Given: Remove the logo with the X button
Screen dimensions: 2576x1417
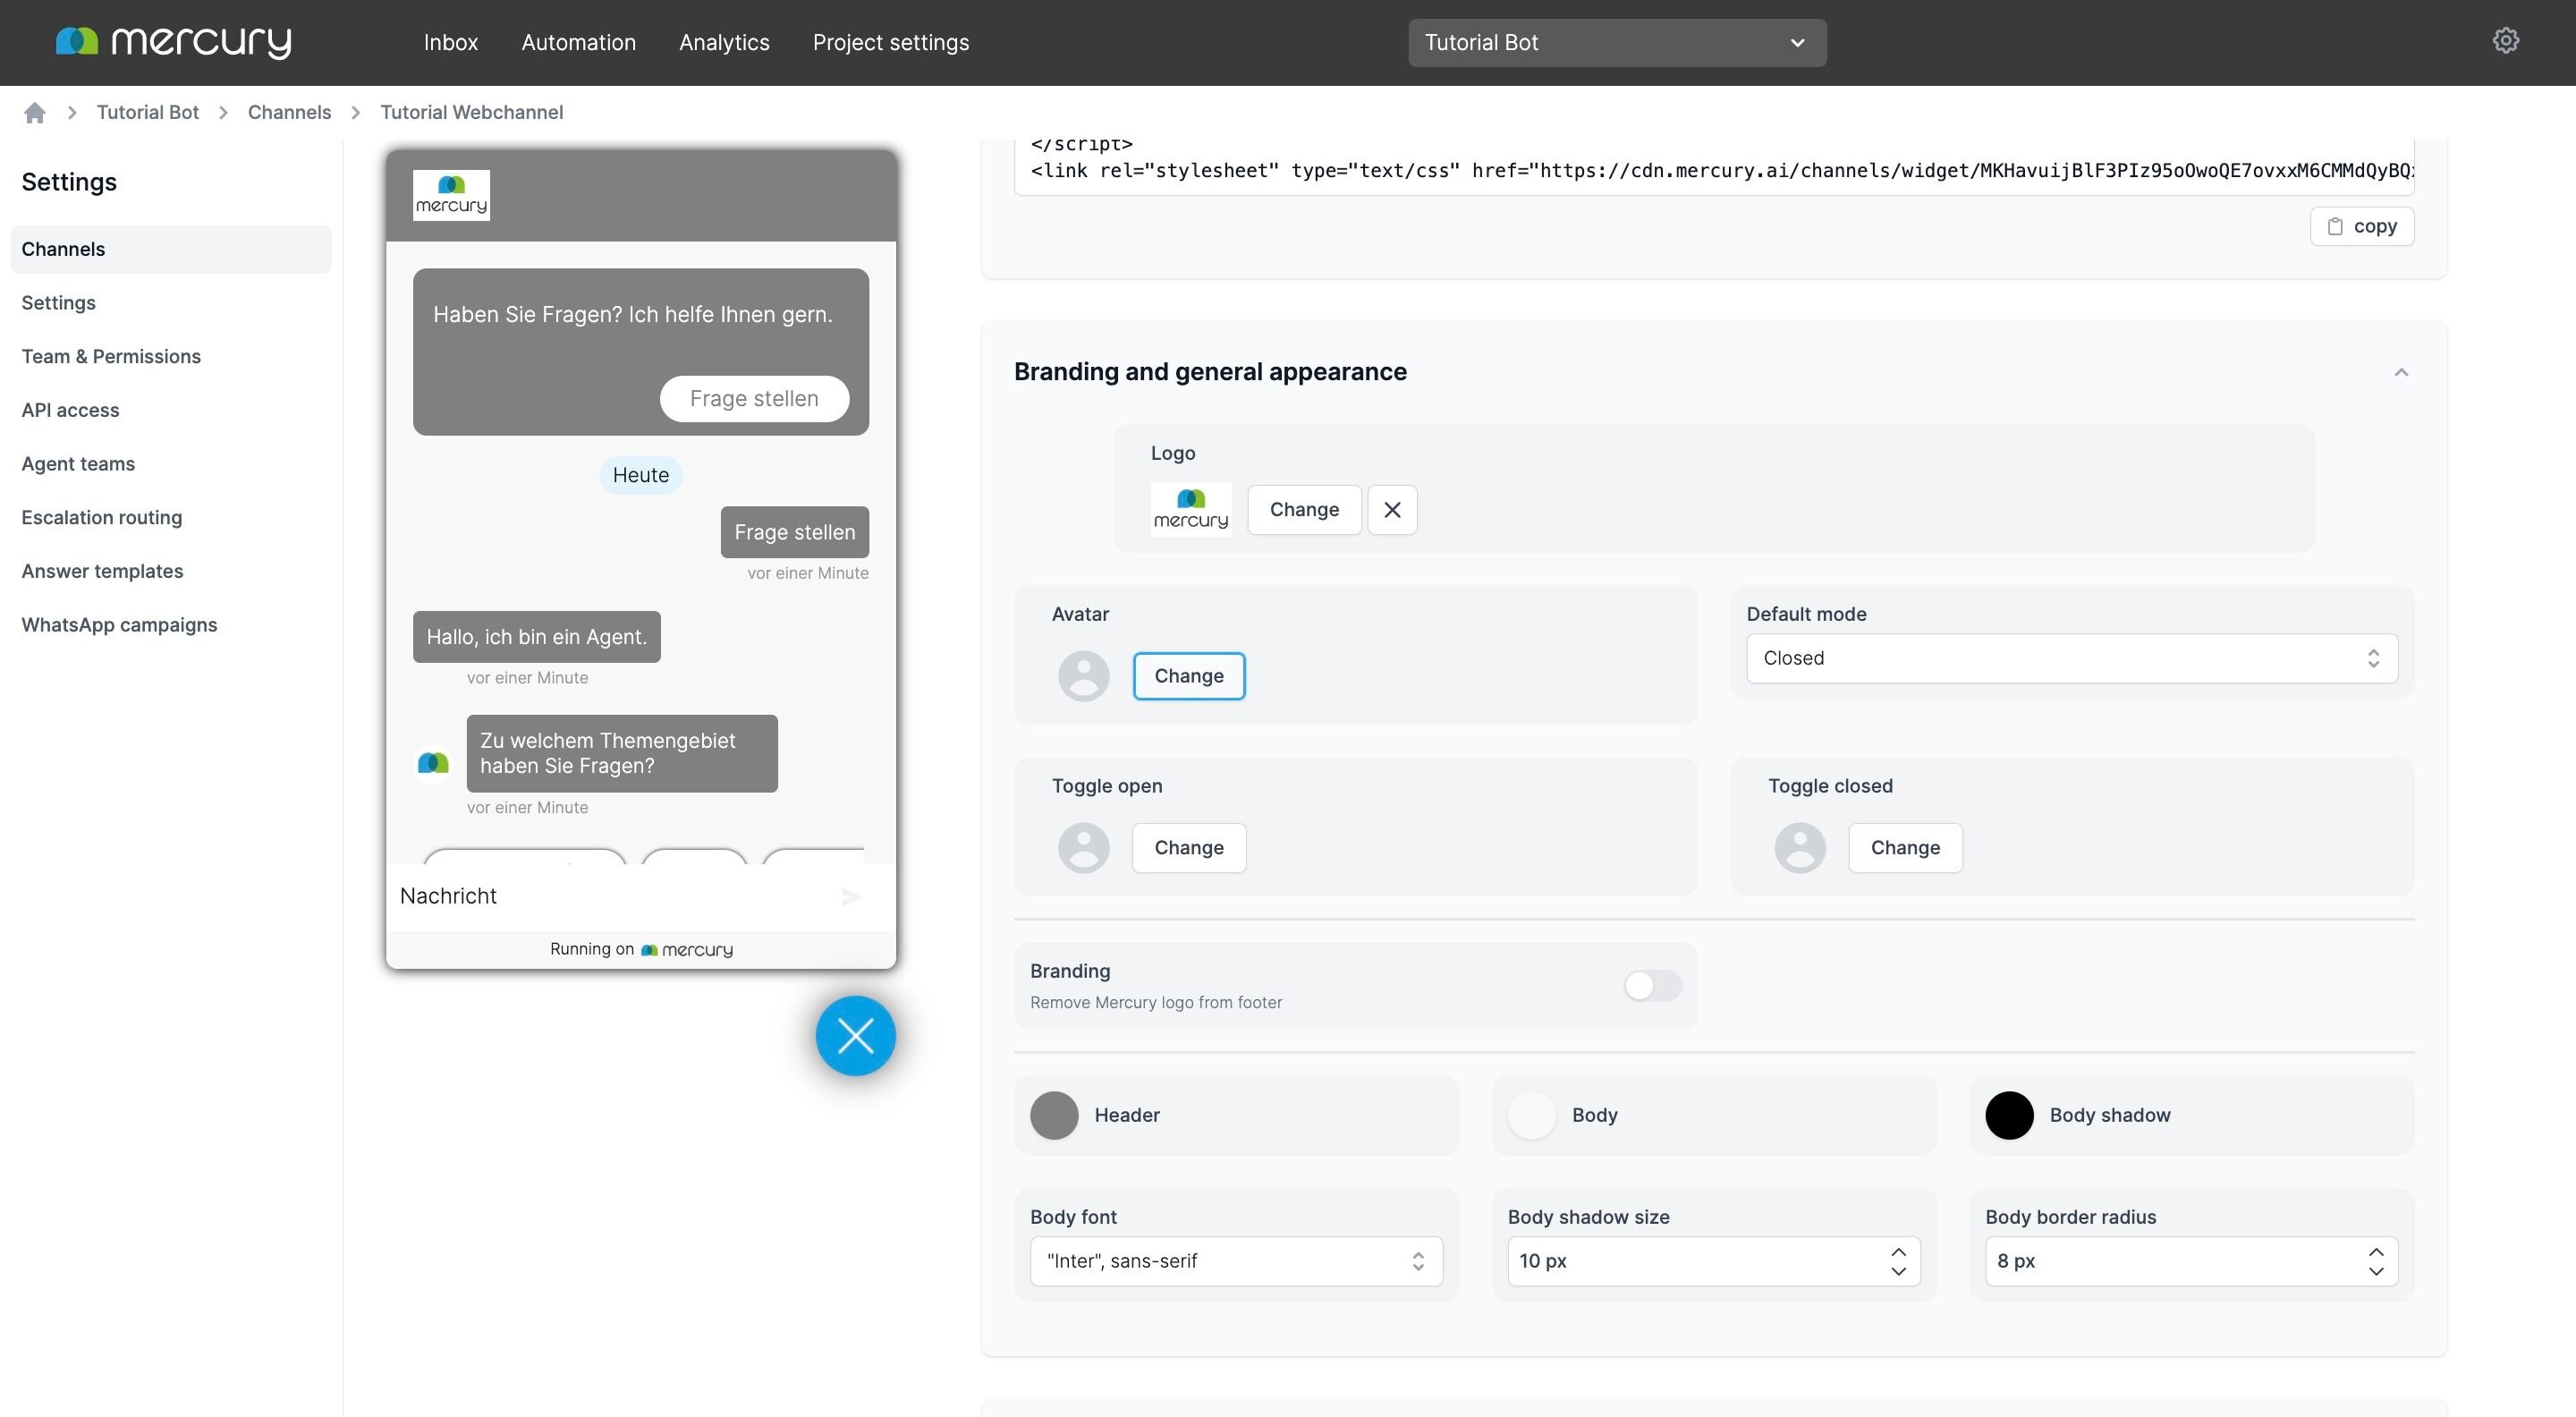Looking at the screenshot, I should coord(1392,510).
